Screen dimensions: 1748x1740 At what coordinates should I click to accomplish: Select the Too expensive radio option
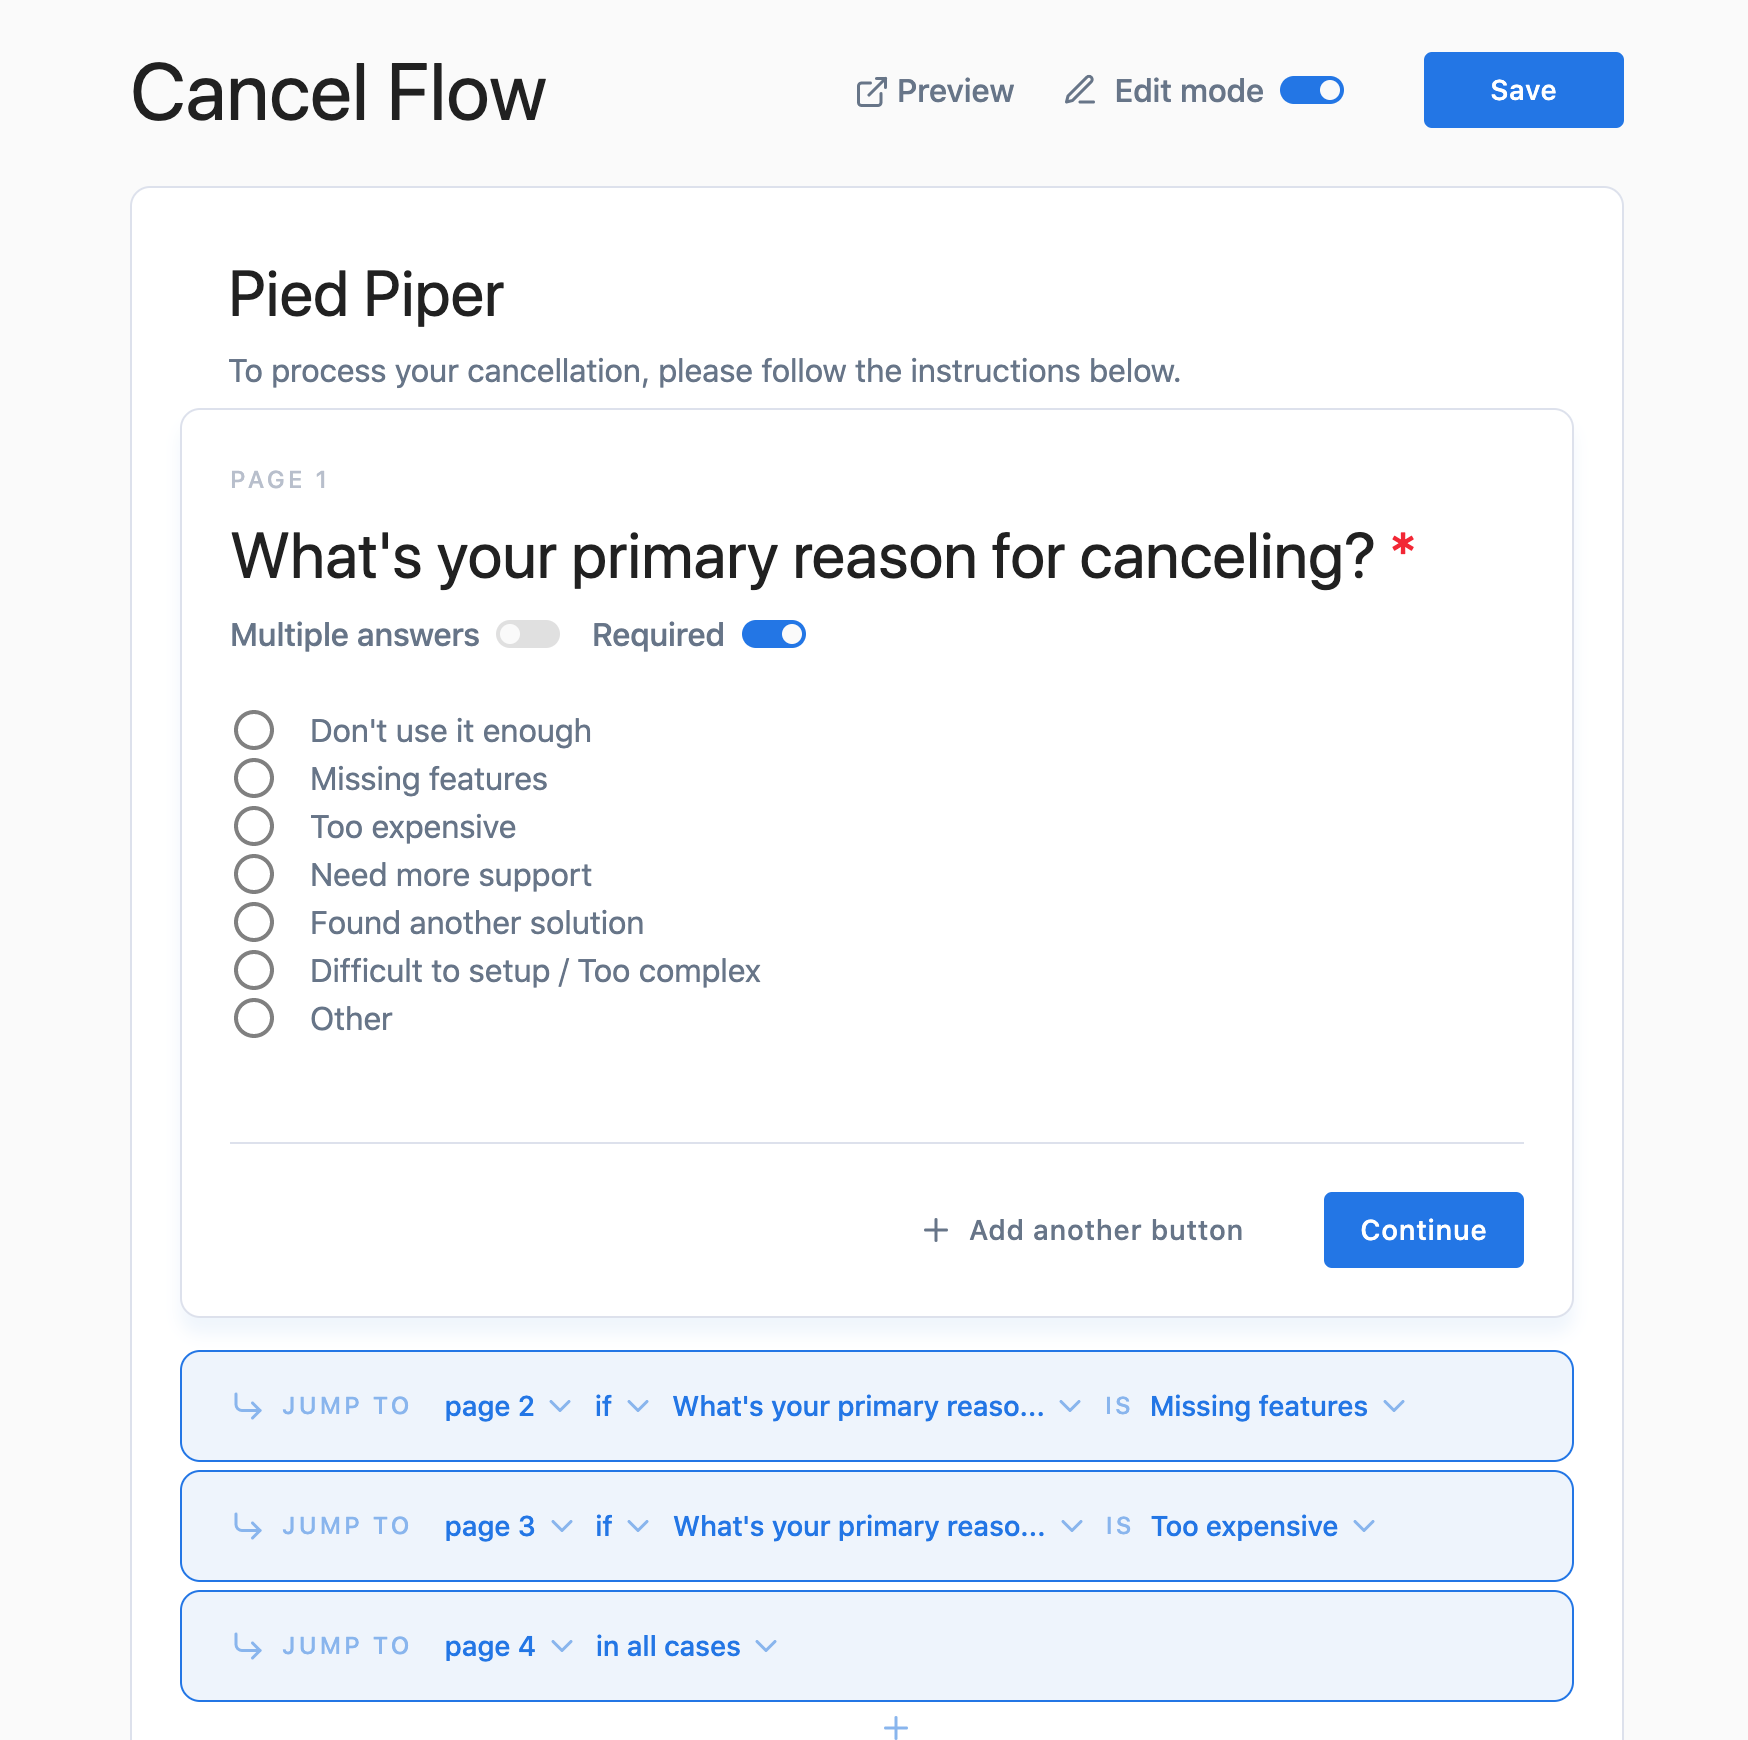click(254, 827)
